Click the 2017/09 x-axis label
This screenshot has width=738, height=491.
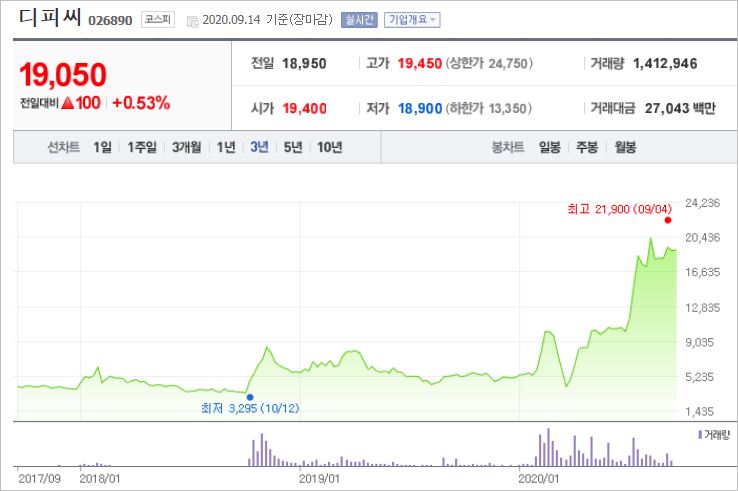[40, 479]
